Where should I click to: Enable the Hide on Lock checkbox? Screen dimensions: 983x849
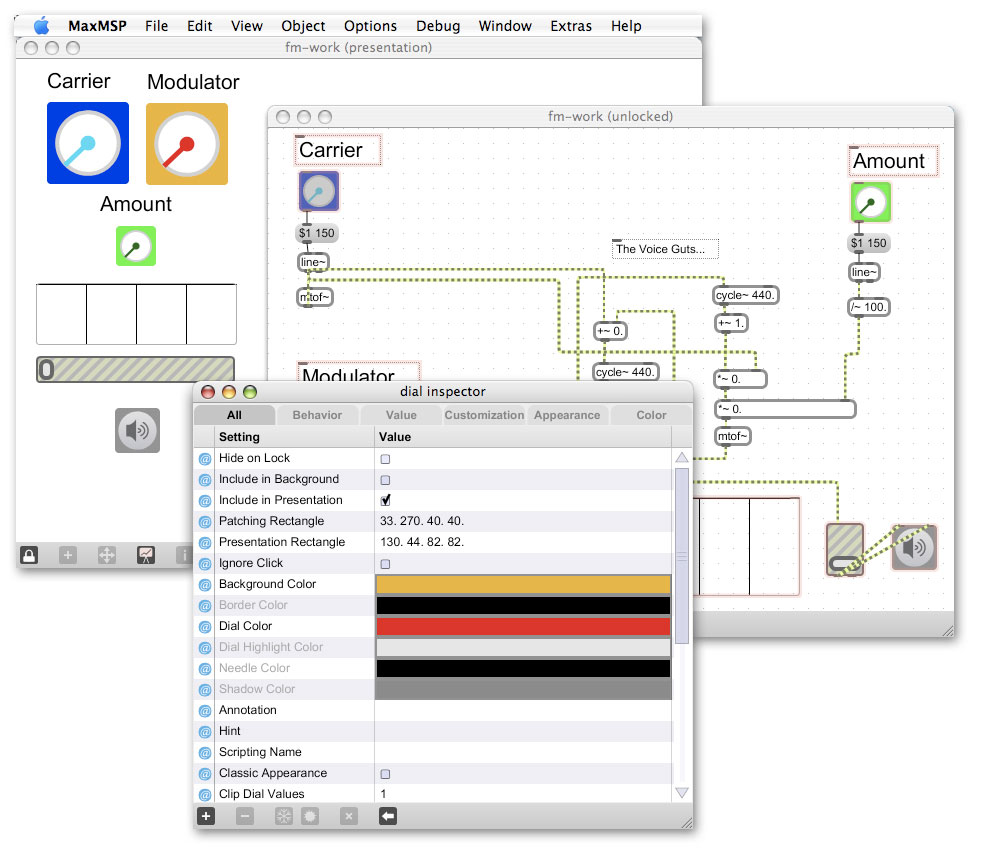click(386, 459)
